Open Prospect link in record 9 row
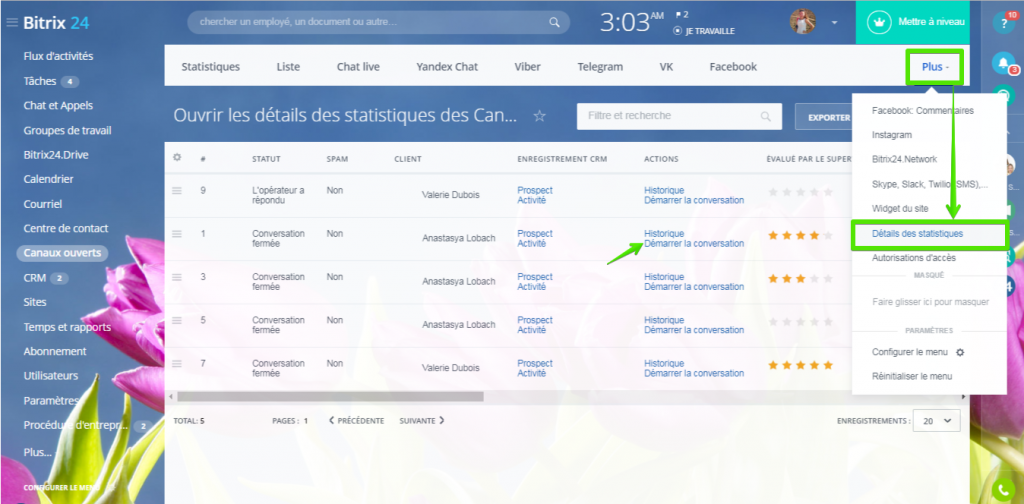The width and height of the screenshot is (1024, 504). tap(535, 190)
